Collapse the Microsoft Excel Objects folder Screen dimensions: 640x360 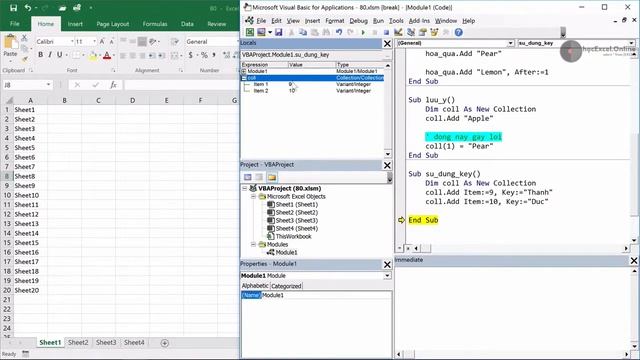[253, 196]
